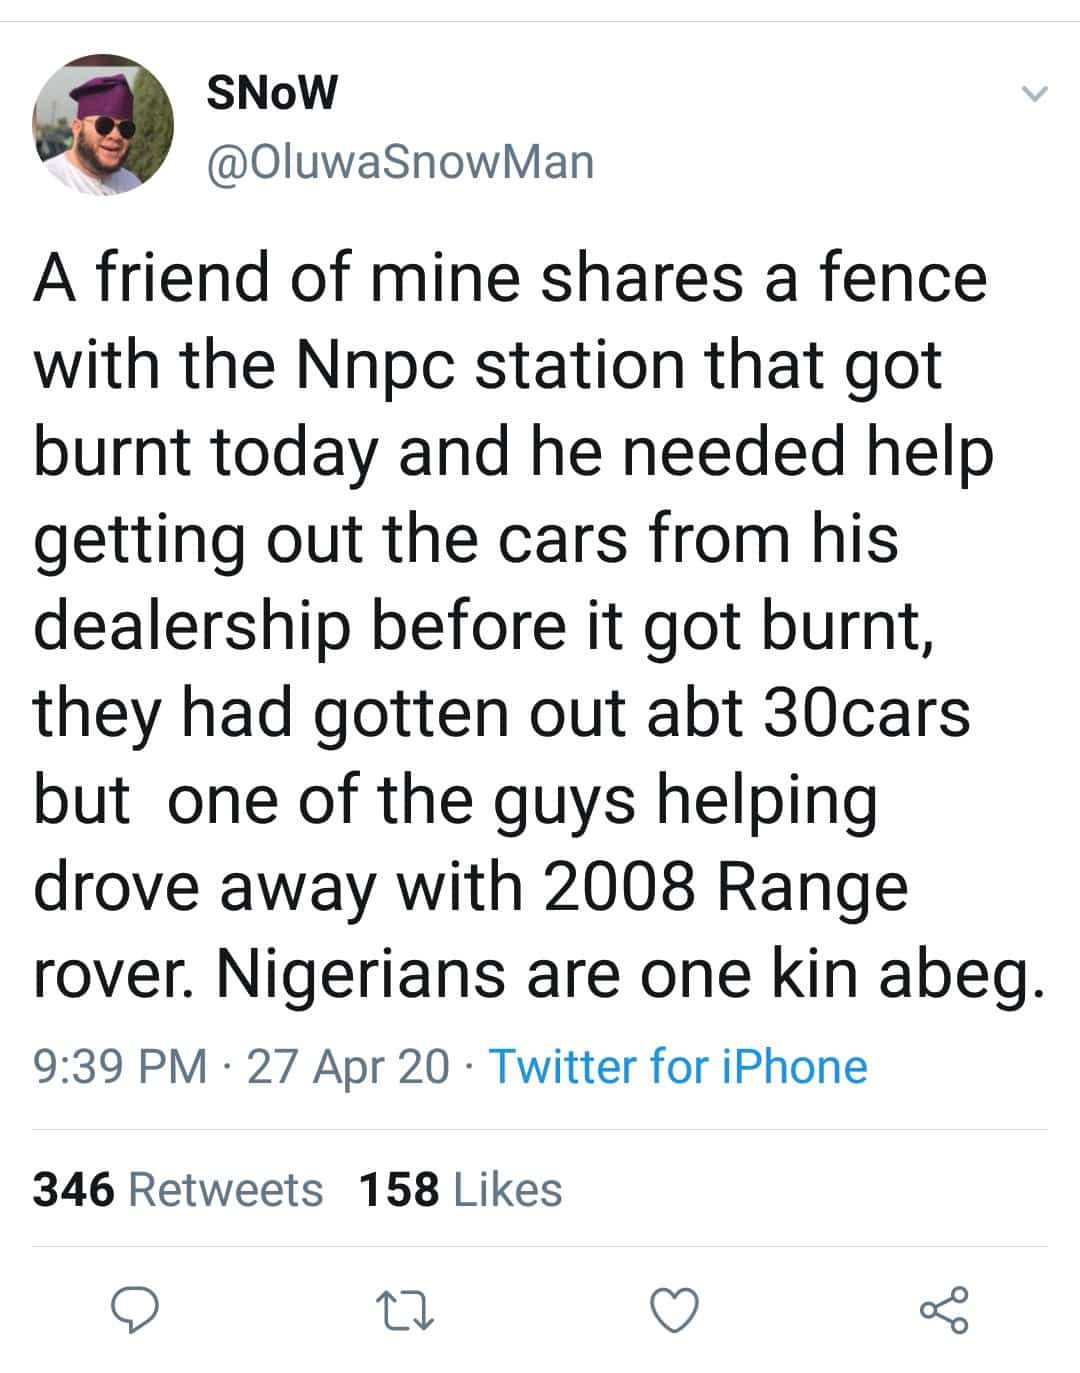Retweet this post using the arrows icon

pyautogui.click(x=405, y=1310)
